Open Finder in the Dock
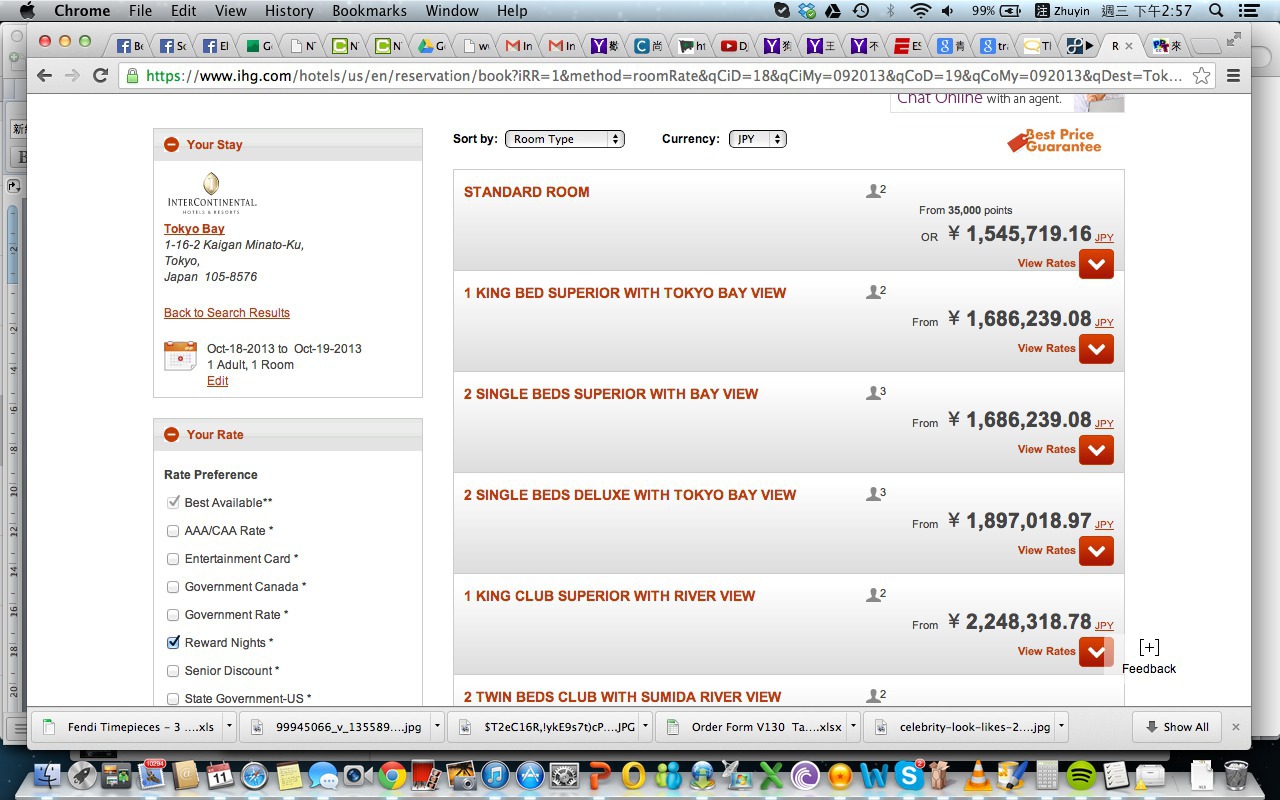Screen dimensions: 1280x800 click(49, 775)
